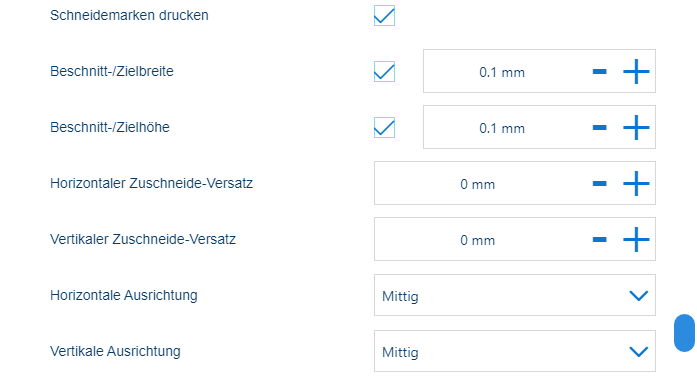Decrease the Beschnitt-/Zielhöhe value with minus
The width and height of the screenshot is (697, 380).
pyautogui.click(x=600, y=128)
